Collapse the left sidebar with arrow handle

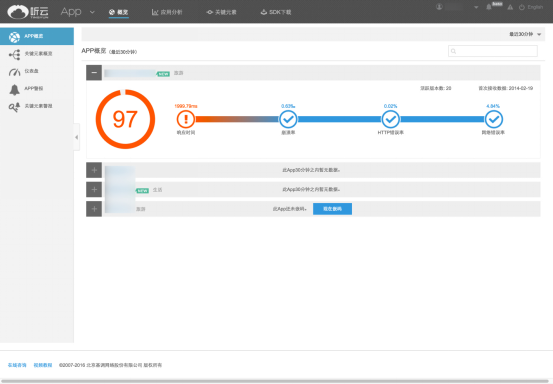[77, 137]
